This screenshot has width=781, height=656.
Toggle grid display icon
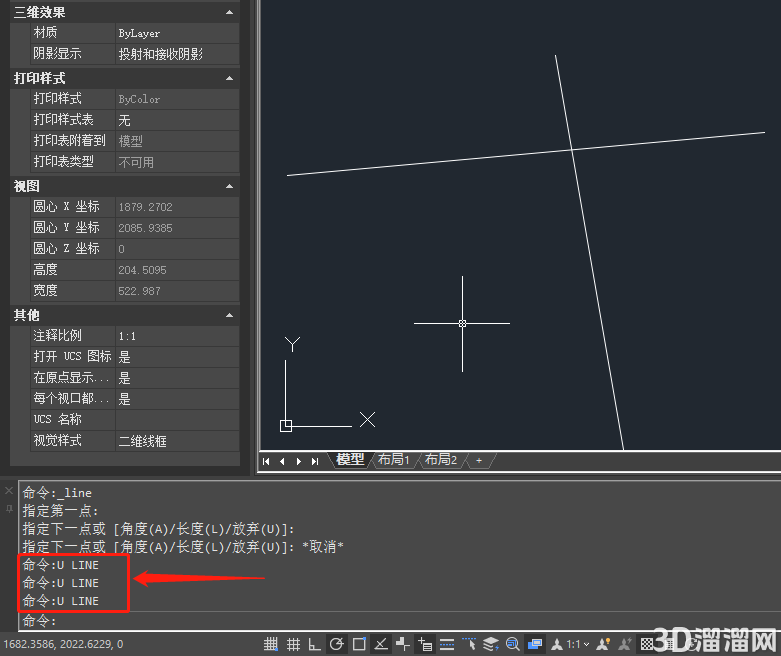(x=293, y=644)
